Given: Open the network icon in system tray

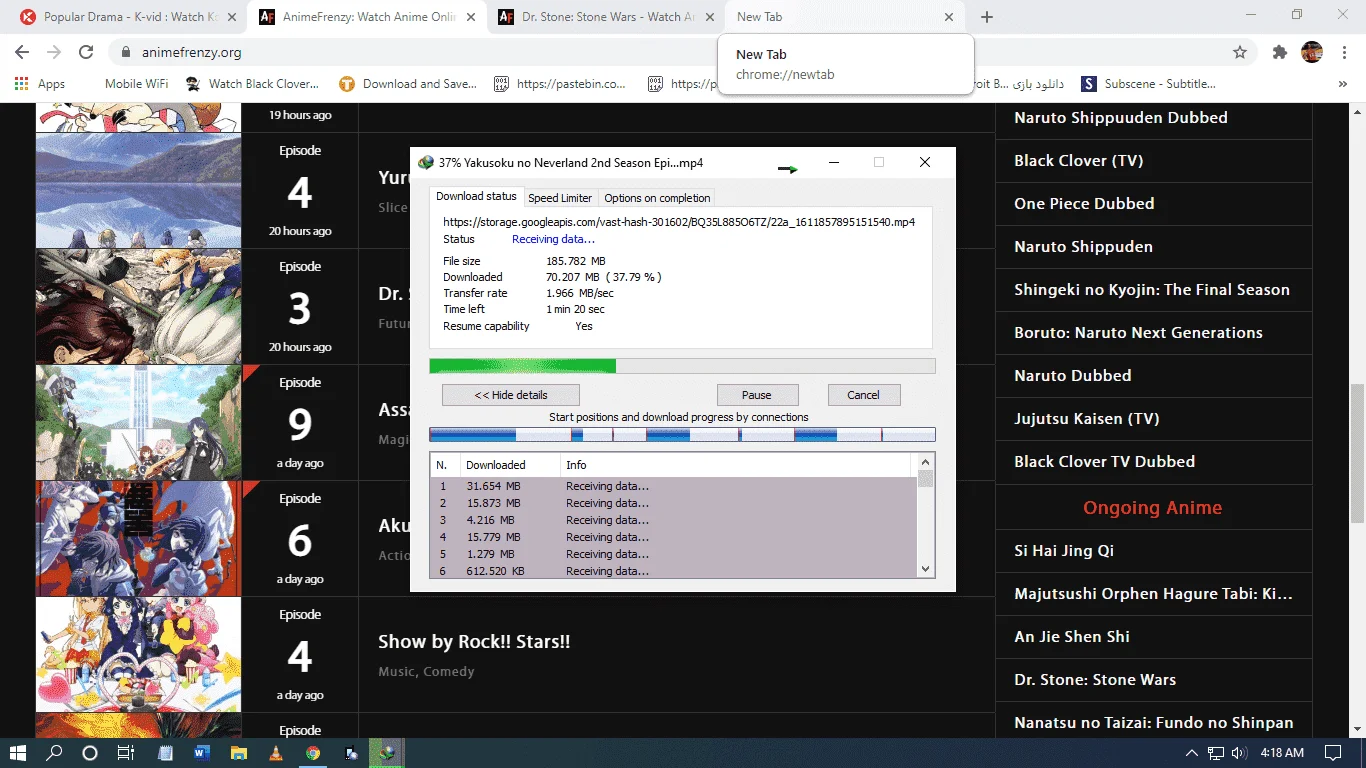Looking at the screenshot, I should click(1216, 753).
